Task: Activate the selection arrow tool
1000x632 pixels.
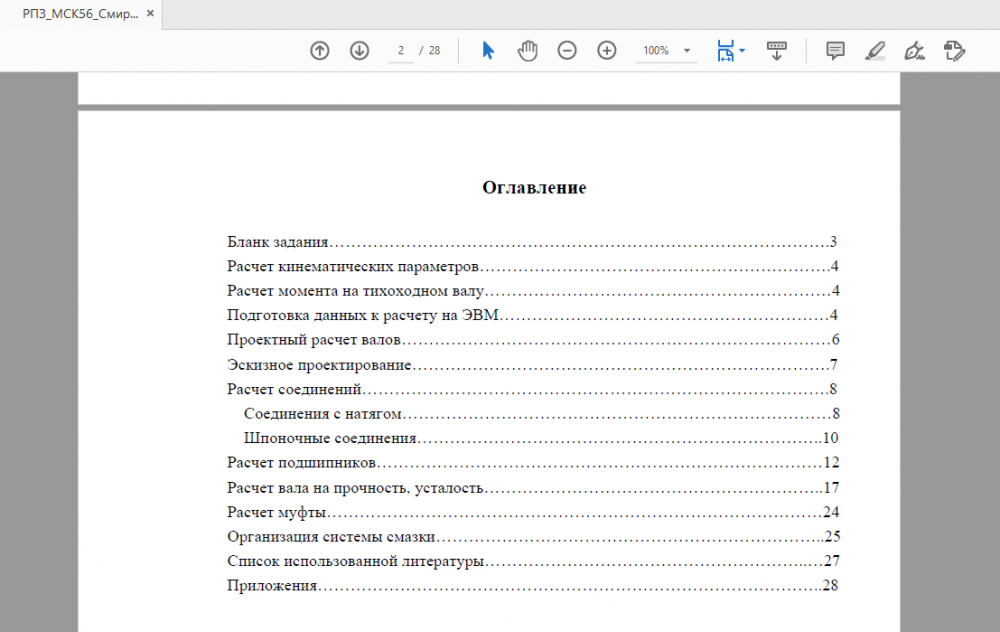Action: pyautogui.click(x=488, y=51)
